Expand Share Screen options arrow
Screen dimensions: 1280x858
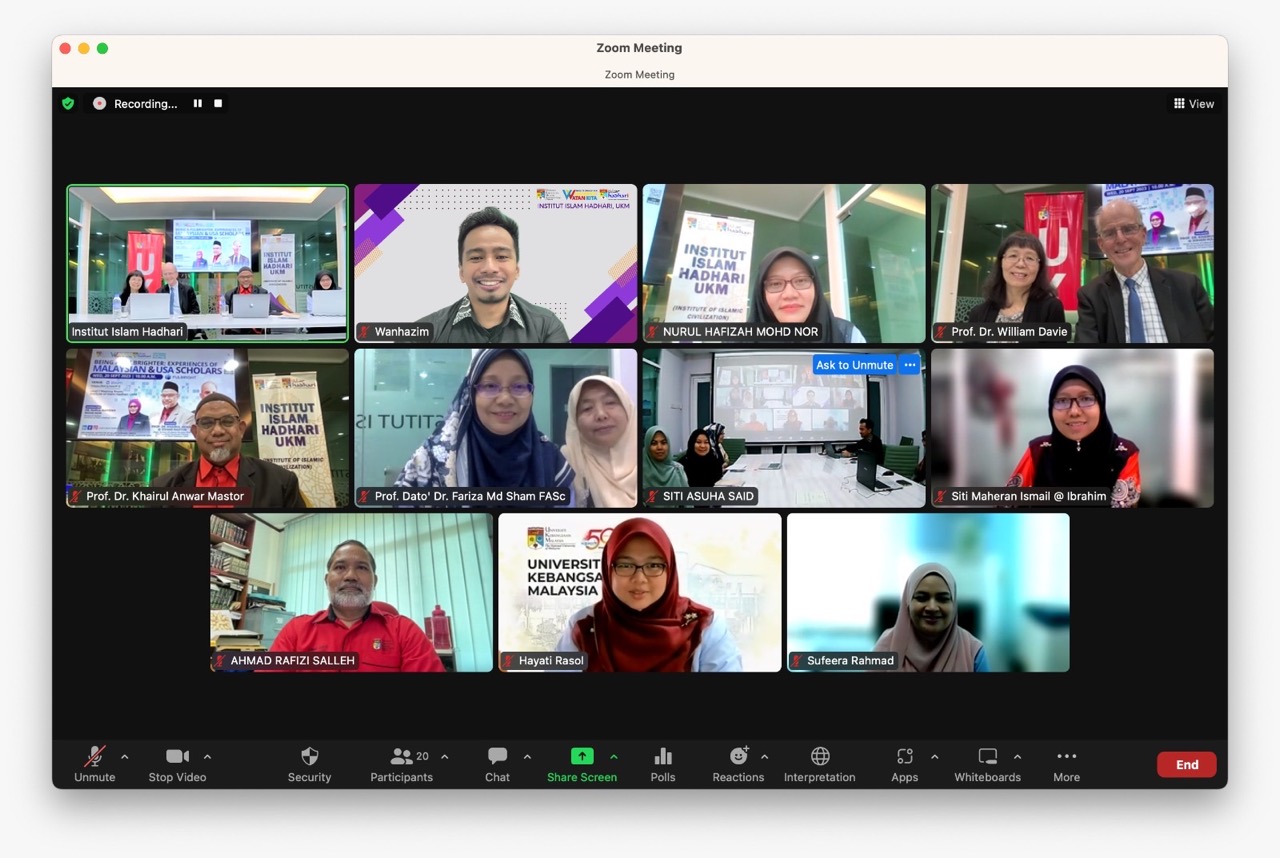614,756
